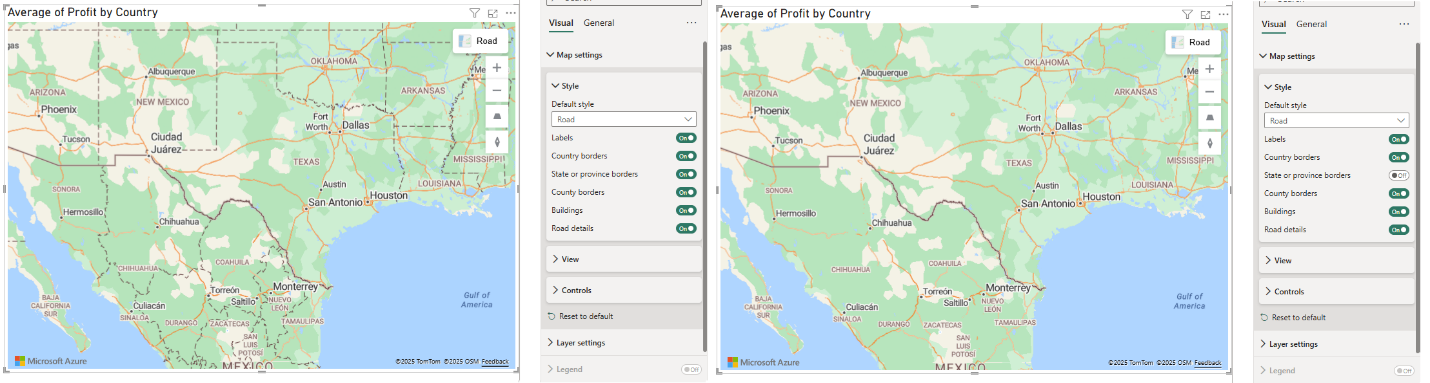Click Reset to default where state borders toggle is off
Image resolution: width=1430 pixels, height=383 pixels.
coord(1298,317)
